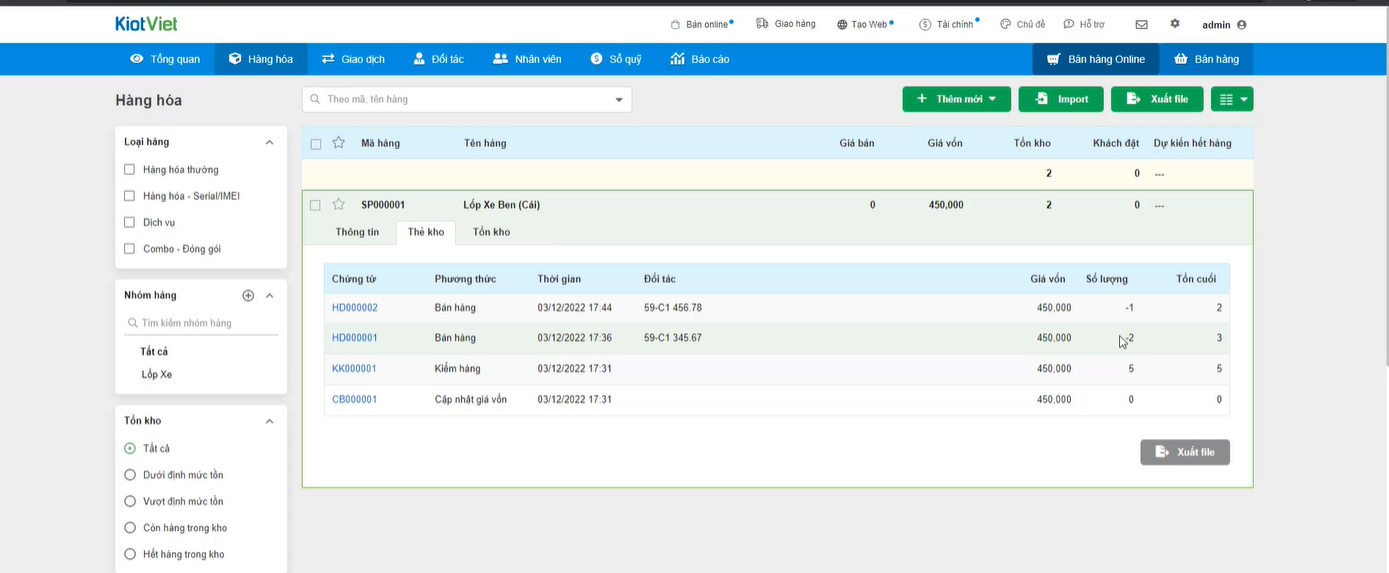Select the Lốp Xe group
The image size is (1389, 573).
pos(157,374)
